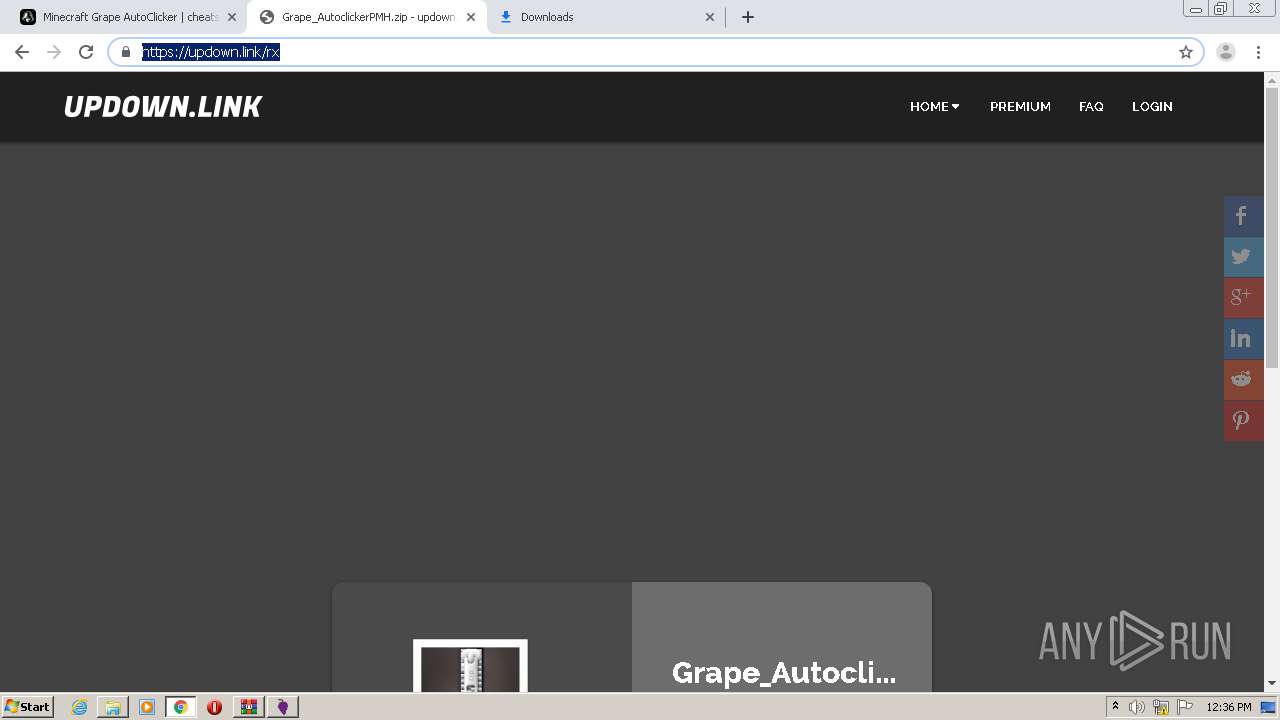Open the Windows Start menu
The height and width of the screenshot is (720, 1280).
click(x=28, y=707)
